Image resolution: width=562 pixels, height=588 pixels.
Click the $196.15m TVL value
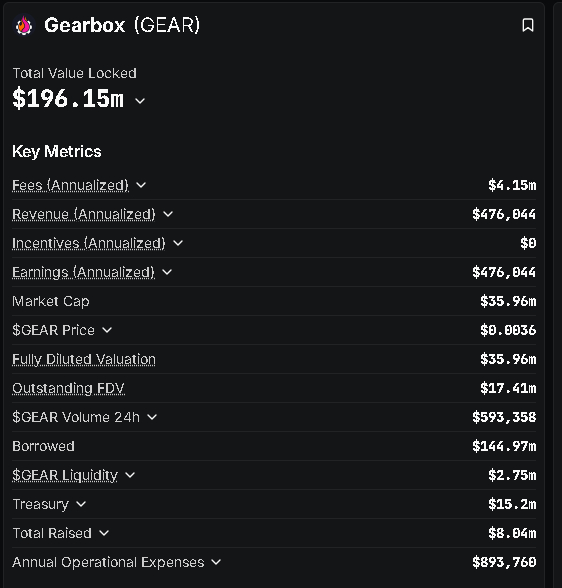point(68,99)
